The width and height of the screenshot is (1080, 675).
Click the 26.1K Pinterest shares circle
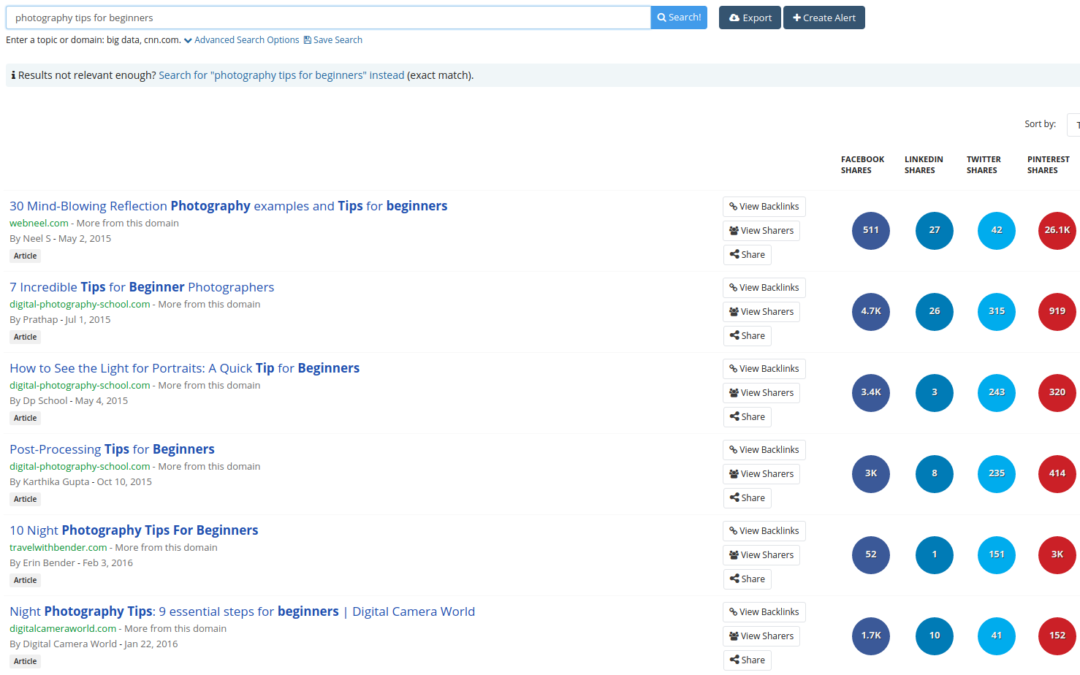[1057, 231]
